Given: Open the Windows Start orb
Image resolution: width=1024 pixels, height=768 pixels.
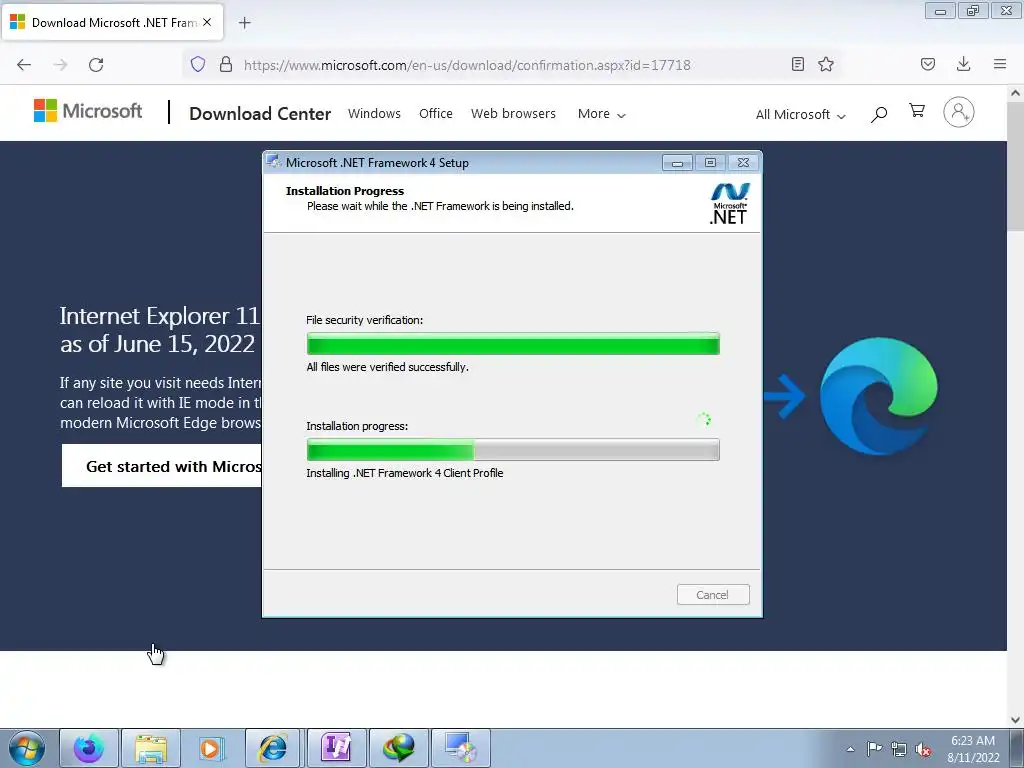Looking at the screenshot, I should 27,748.
